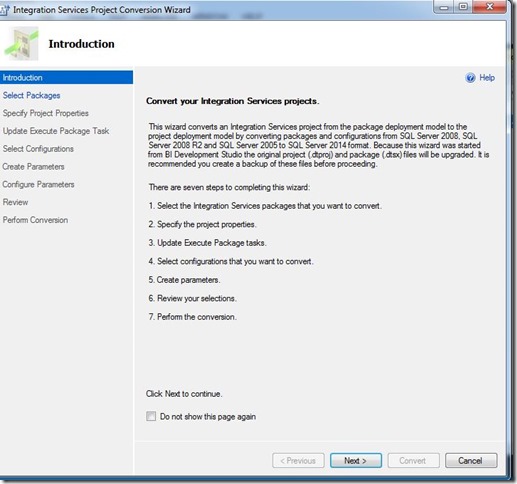Select the Introduction step in sidebar

66,78
